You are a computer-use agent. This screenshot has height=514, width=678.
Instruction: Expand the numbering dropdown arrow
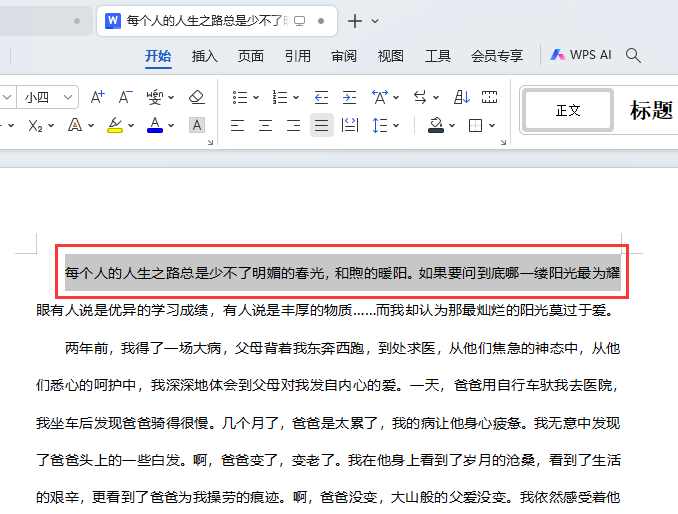296,98
